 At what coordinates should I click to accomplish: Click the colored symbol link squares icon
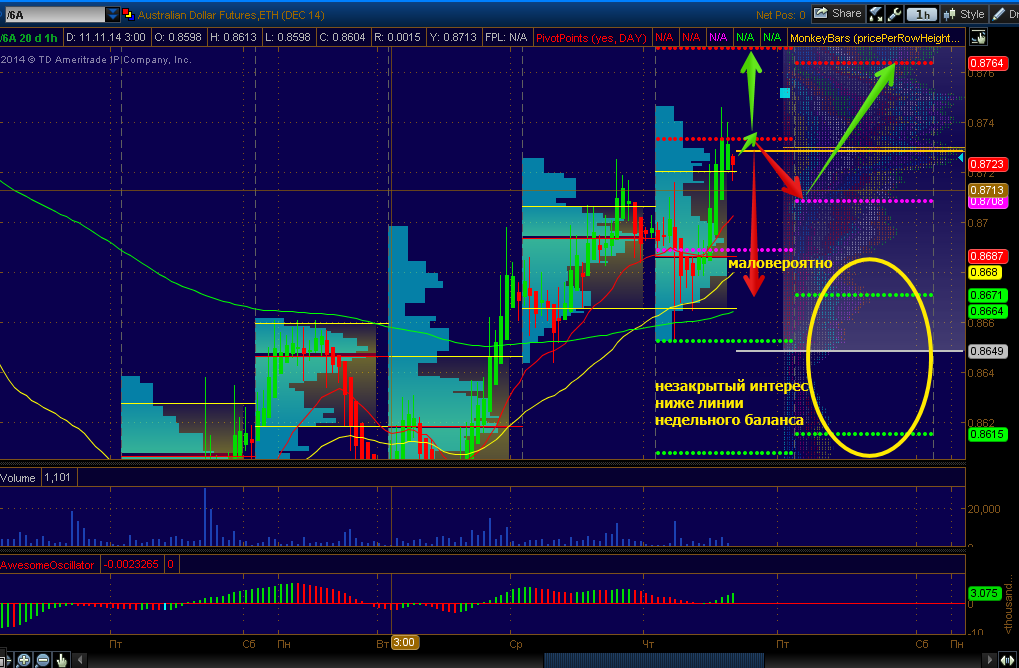point(128,14)
